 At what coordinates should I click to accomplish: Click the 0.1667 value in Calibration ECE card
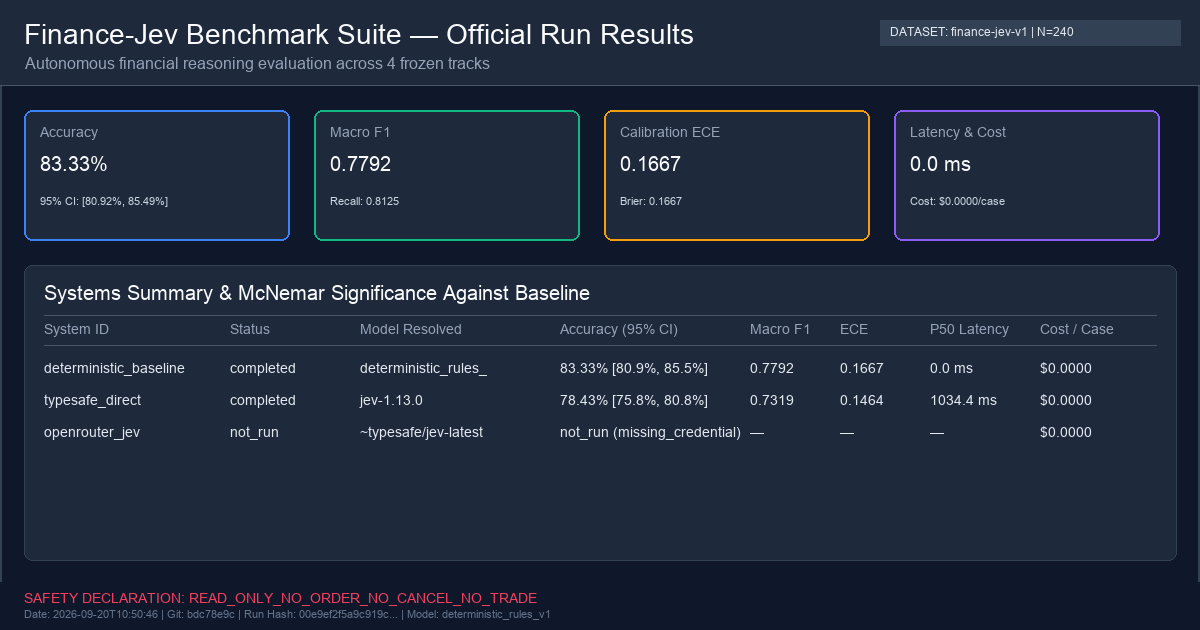(650, 164)
